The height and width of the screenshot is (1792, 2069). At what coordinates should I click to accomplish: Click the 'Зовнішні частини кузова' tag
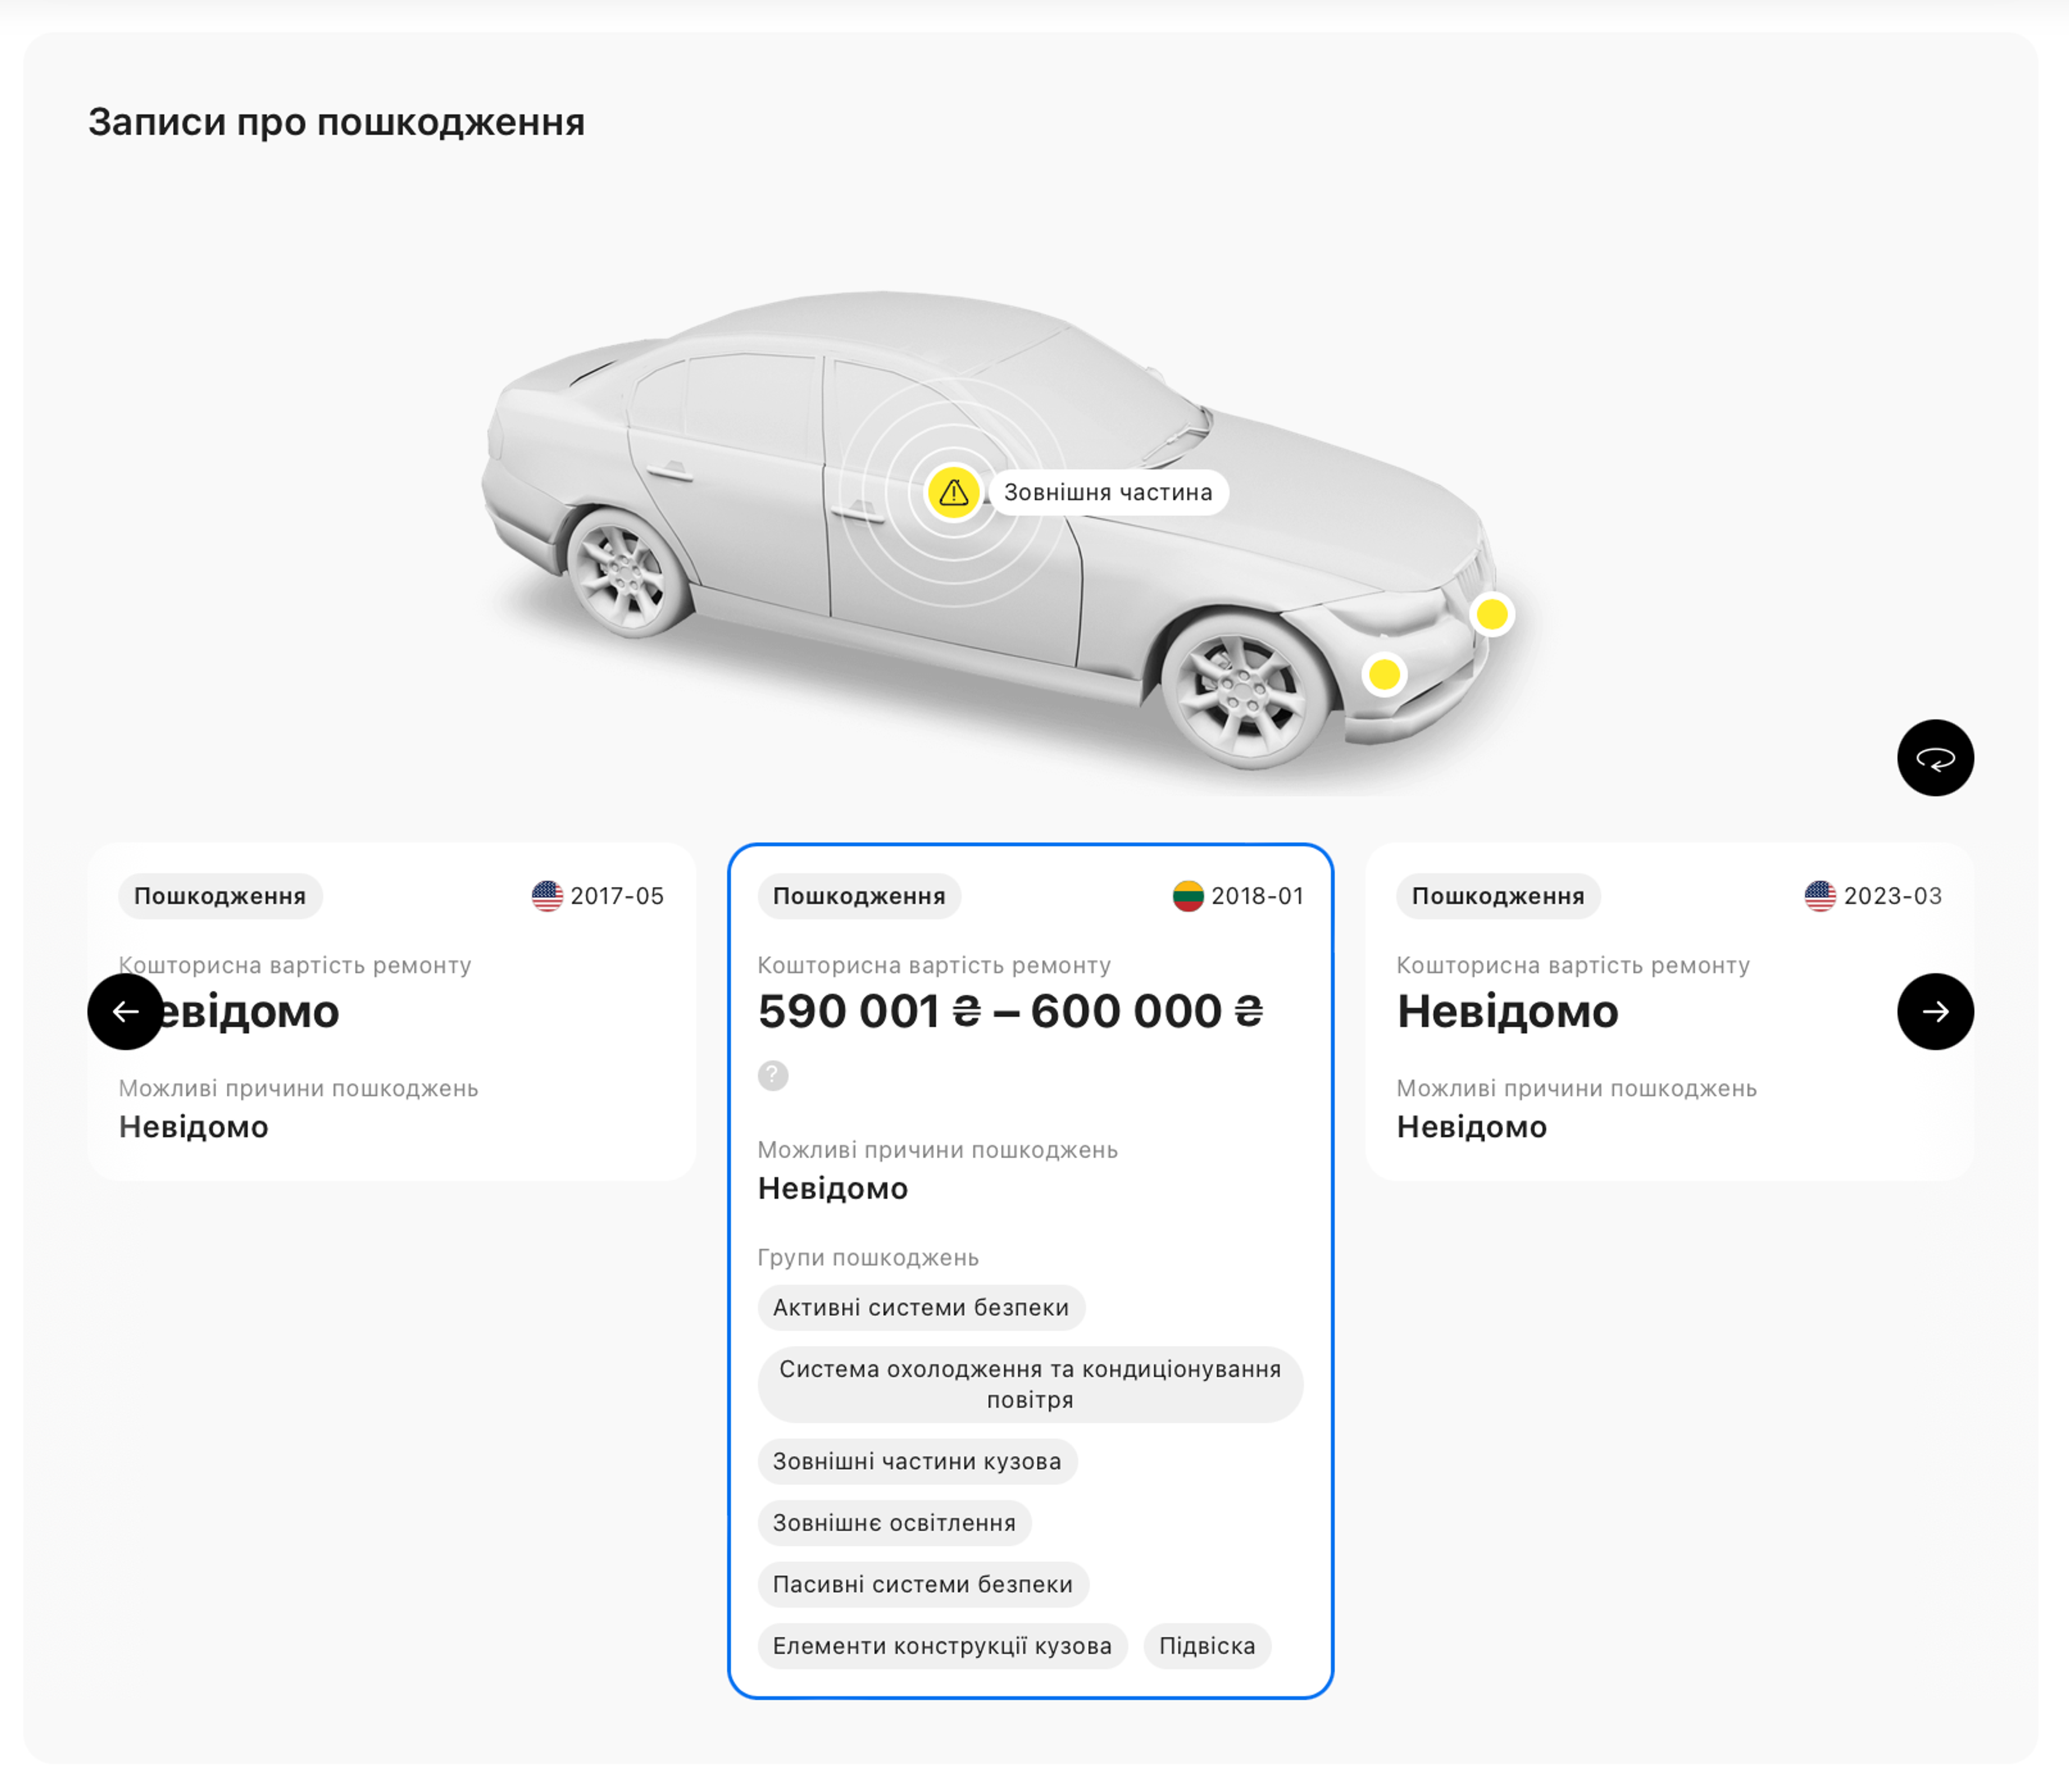coord(916,1461)
